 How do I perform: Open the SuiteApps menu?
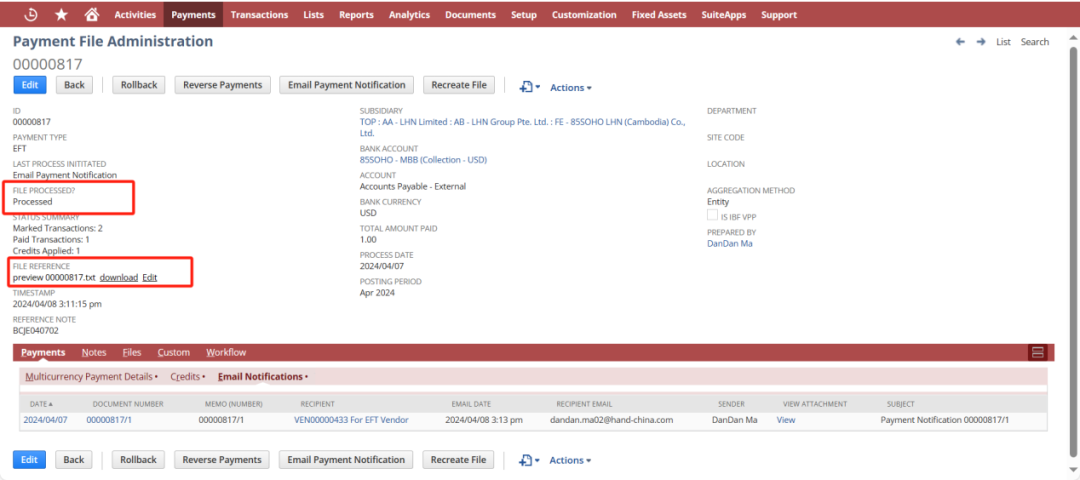(724, 14)
